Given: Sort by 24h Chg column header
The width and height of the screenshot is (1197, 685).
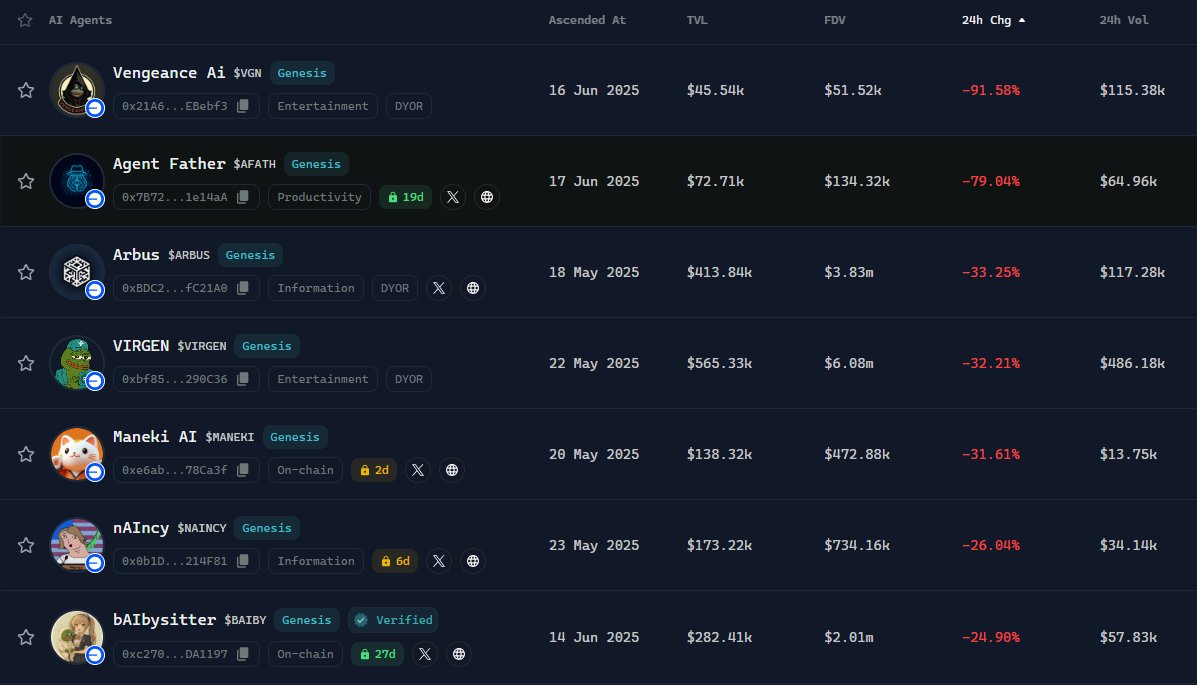Looking at the screenshot, I should [x=993, y=20].
